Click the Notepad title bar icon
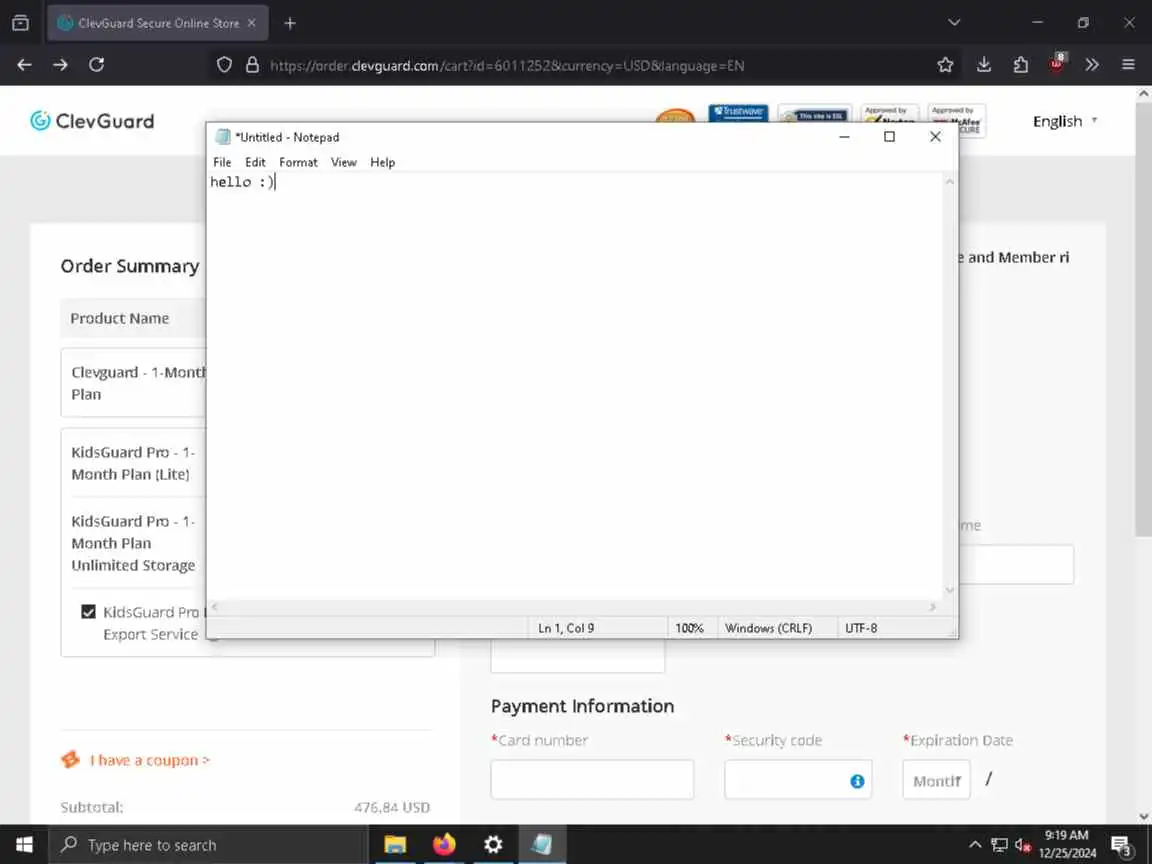The image size is (1152, 864). [x=223, y=137]
